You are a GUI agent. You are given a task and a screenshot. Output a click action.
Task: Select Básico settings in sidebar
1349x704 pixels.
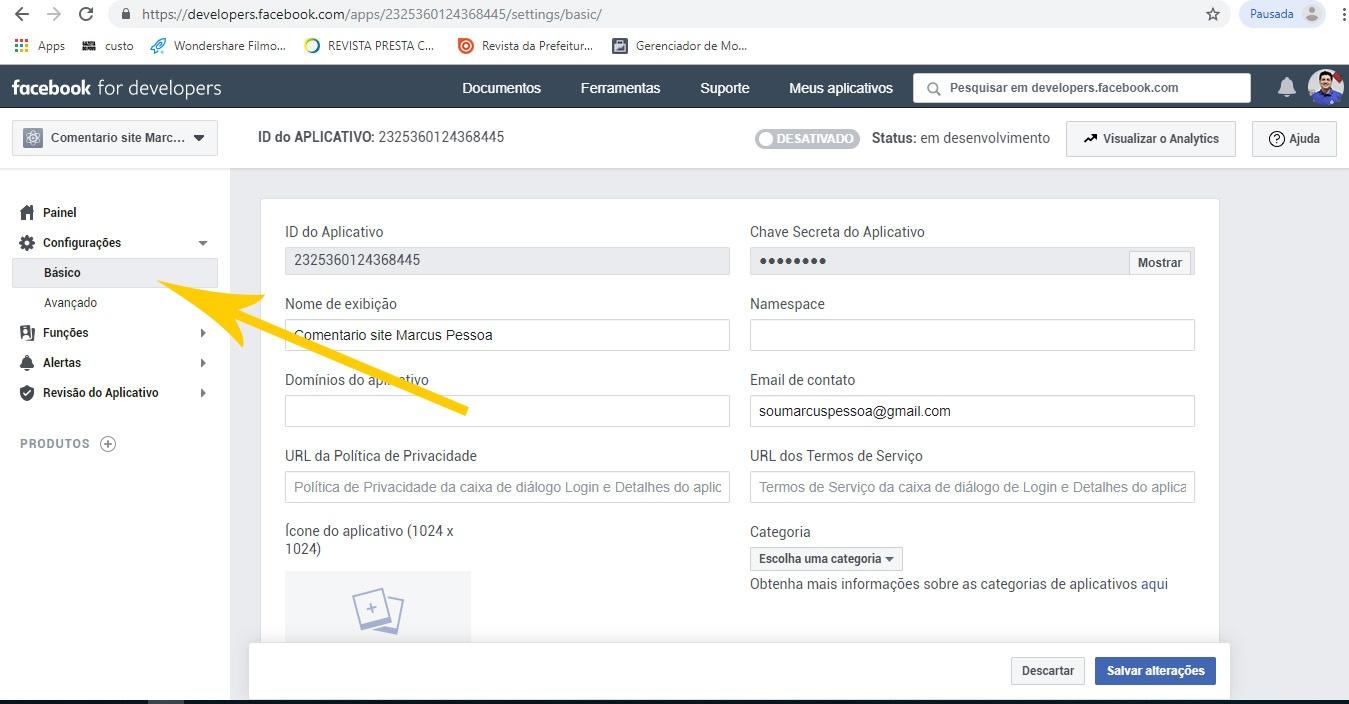pyautogui.click(x=115, y=272)
